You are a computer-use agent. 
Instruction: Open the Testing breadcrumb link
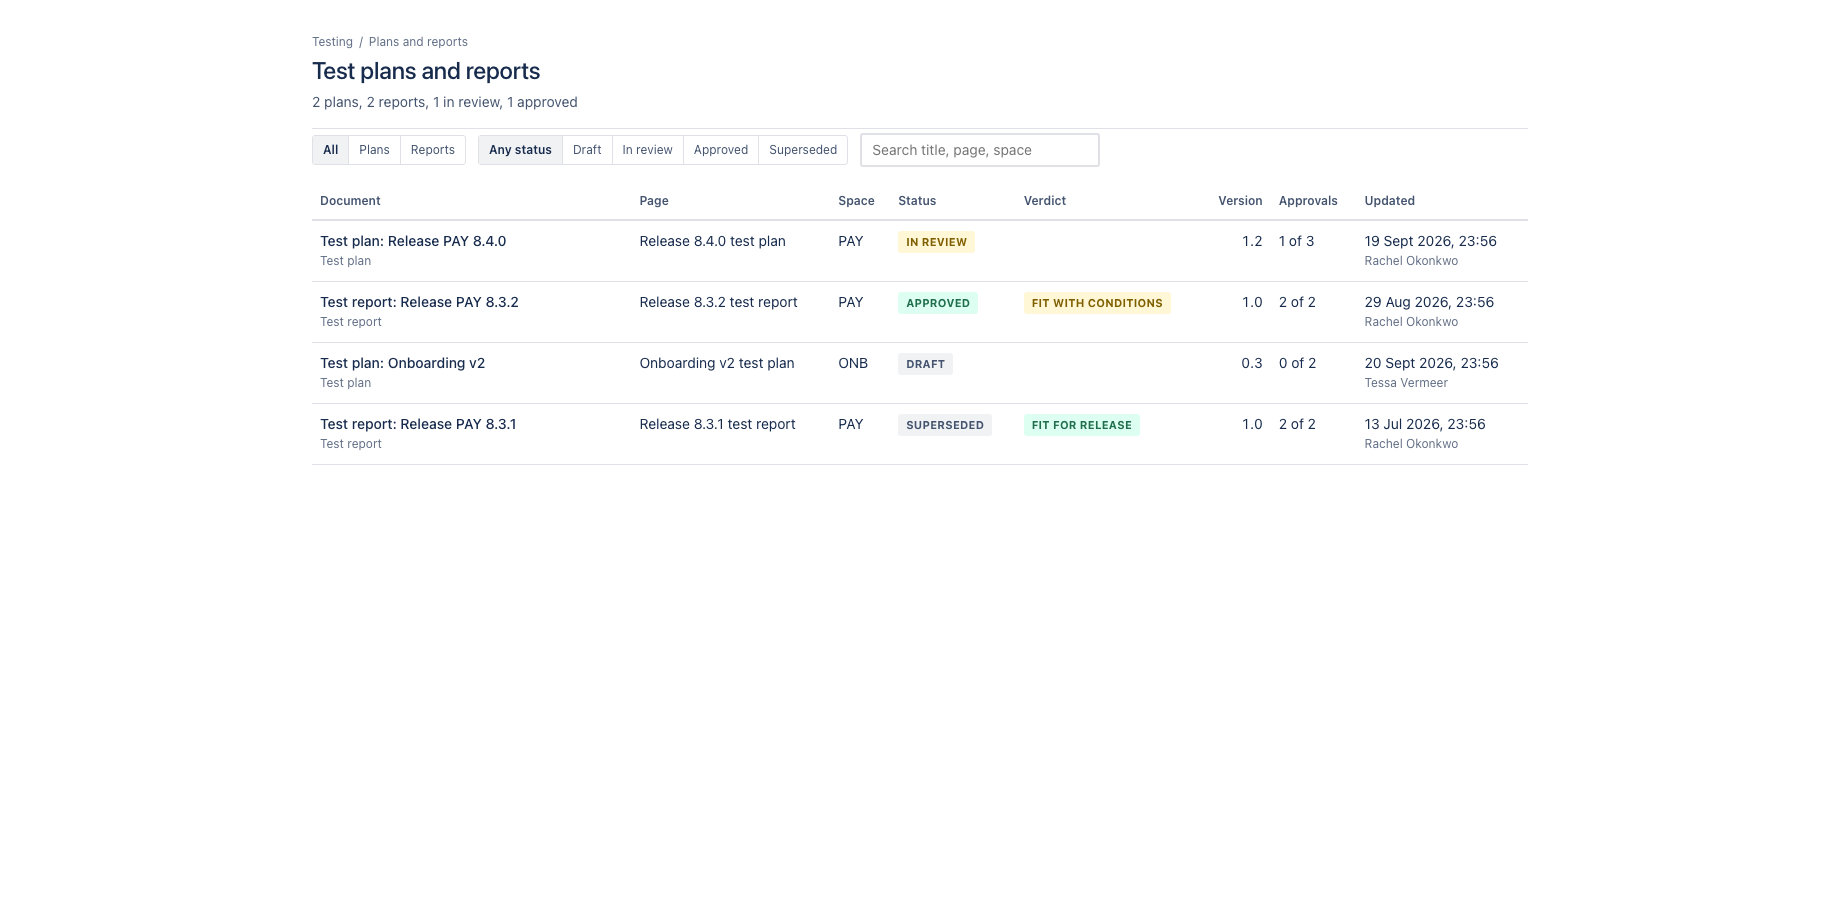[332, 42]
